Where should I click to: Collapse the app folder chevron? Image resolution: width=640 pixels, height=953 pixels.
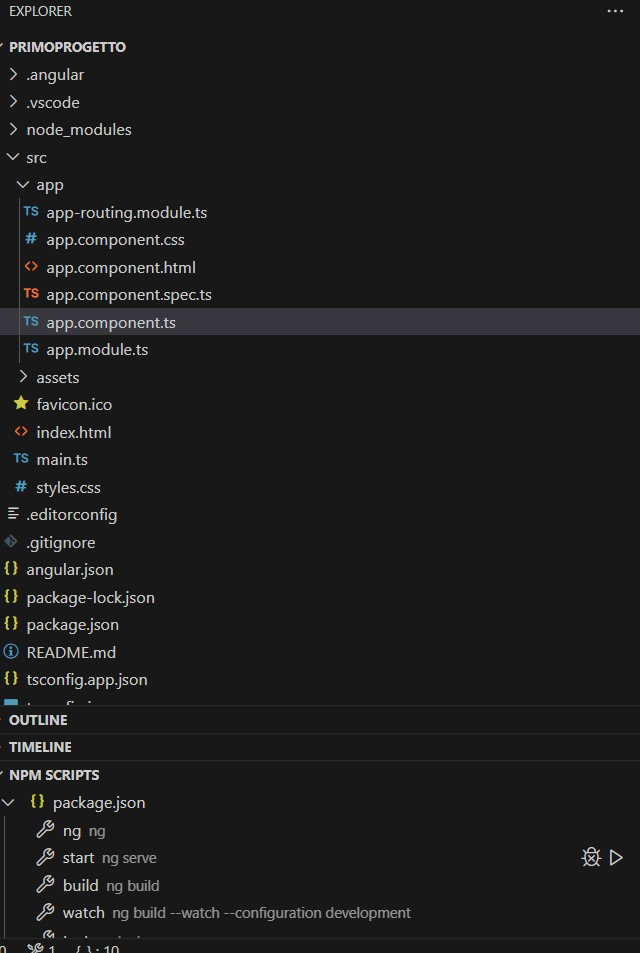23,185
